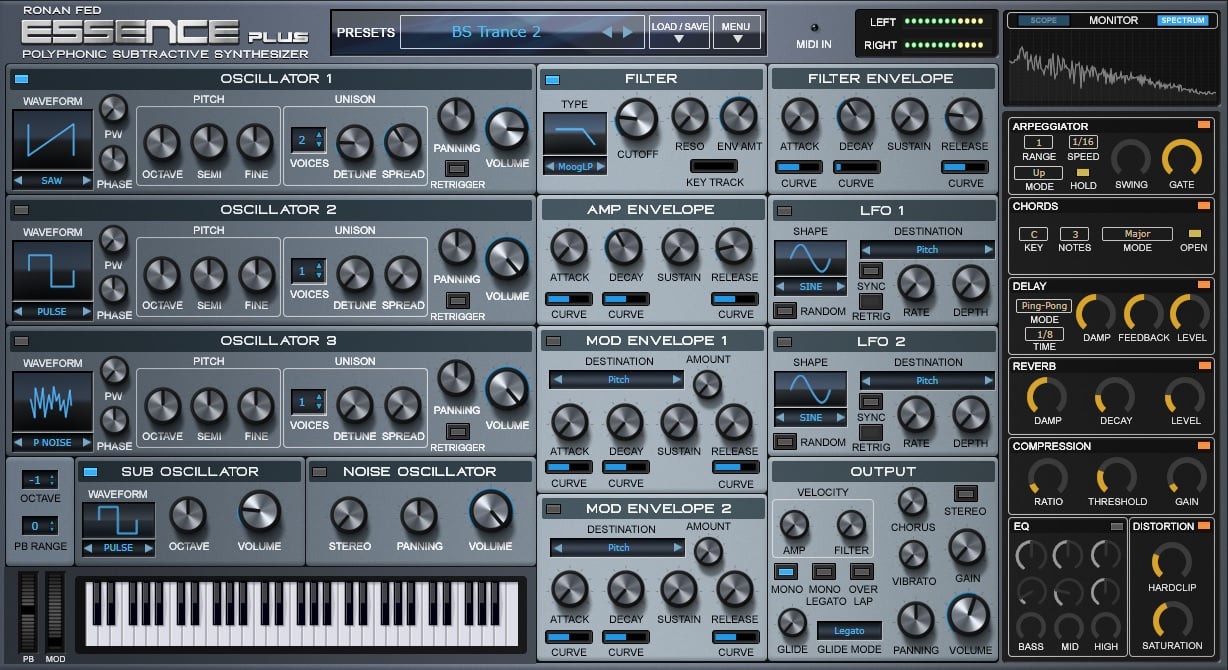Click the Reverb Decay knob
Screen dimensions: 1228x670
(1115, 397)
